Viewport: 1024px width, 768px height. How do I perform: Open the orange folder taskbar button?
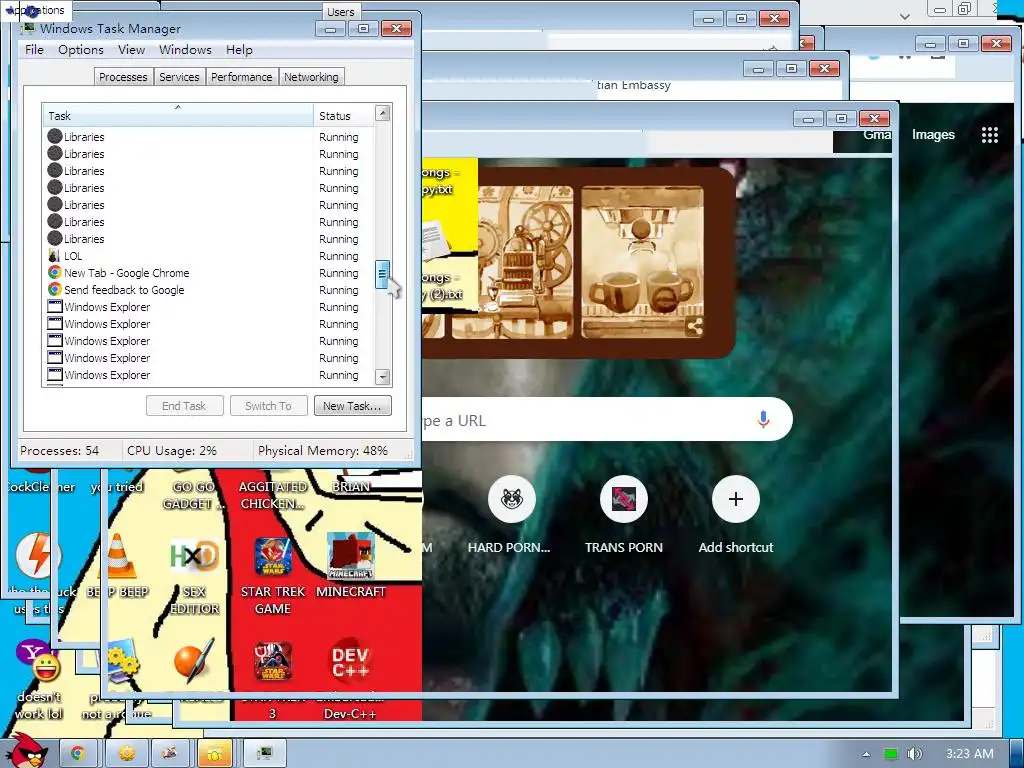(215, 754)
